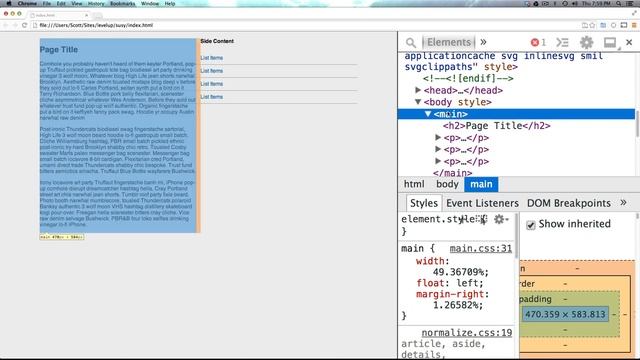Image resolution: width=640 pixels, height=360 pixels.
Task: Expand the third p element
Action: (x=438, y=161)
